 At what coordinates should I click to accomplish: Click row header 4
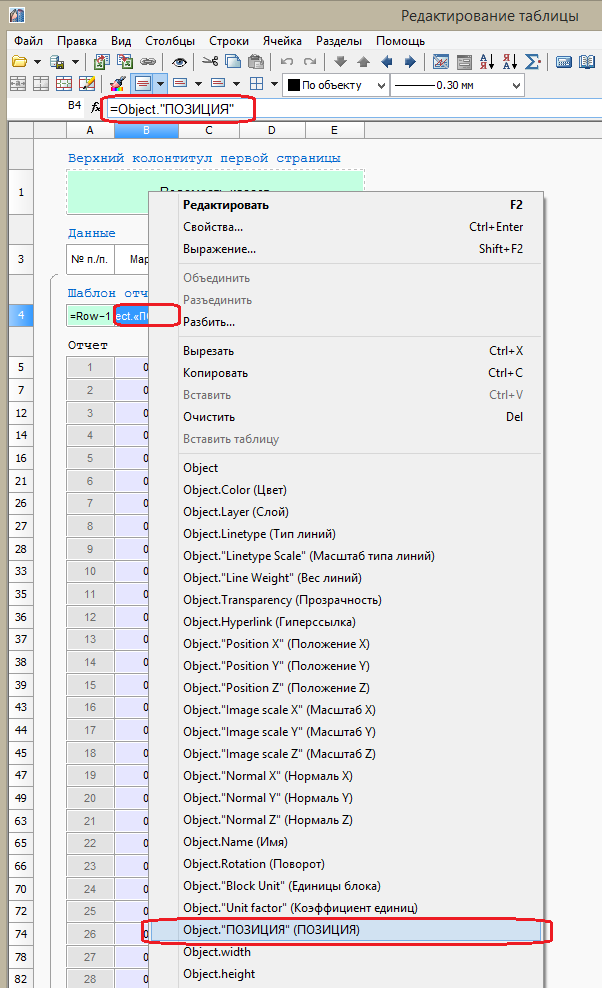pos(21,315)
